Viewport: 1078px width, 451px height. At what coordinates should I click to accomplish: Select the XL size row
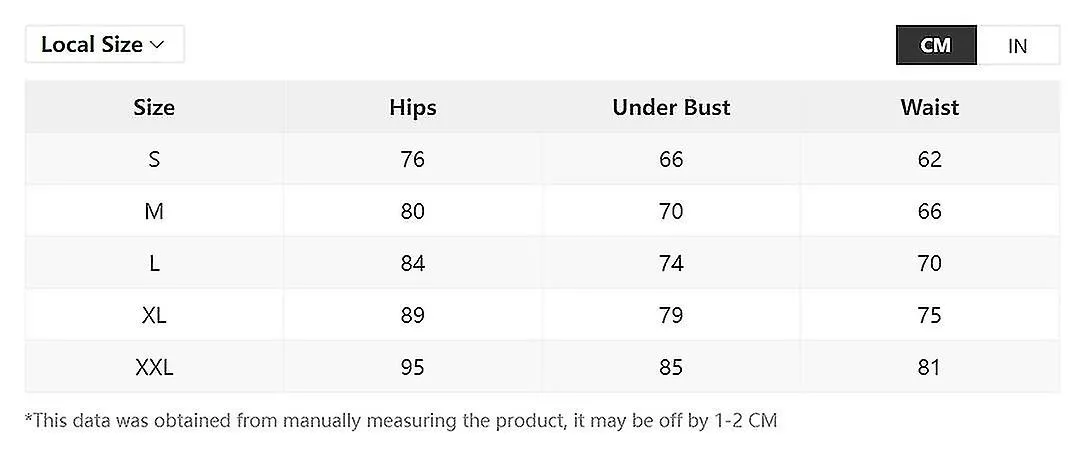[542, 315]
